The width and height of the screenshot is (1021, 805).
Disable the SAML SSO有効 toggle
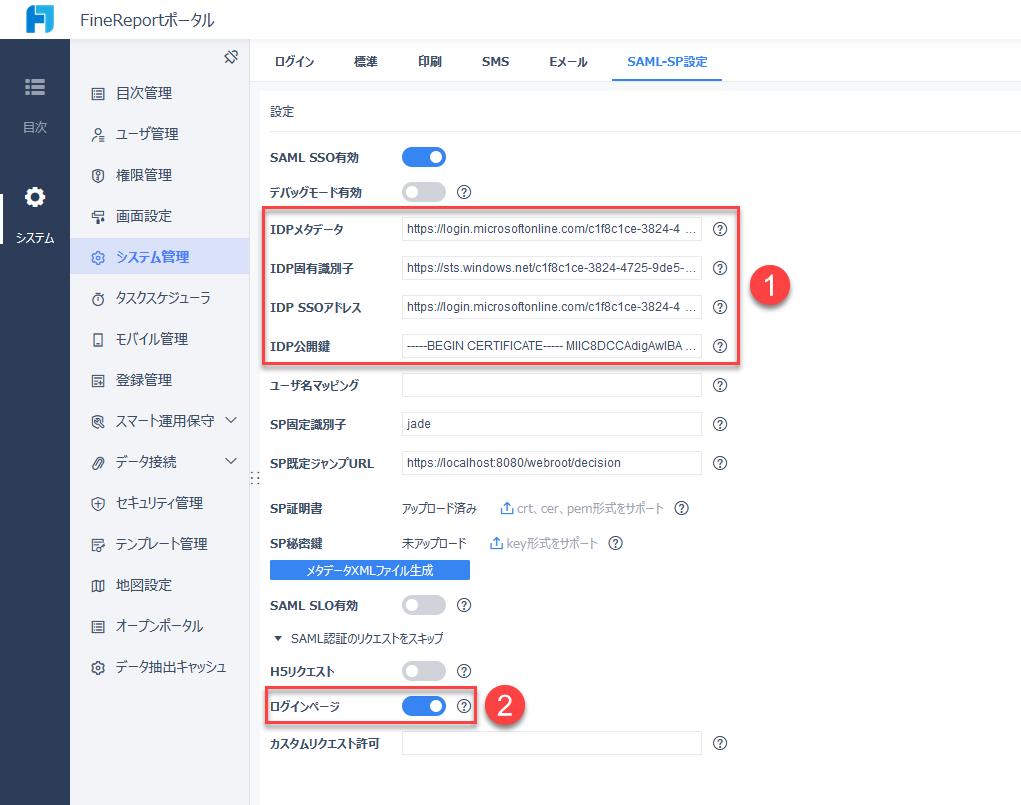pos(424,156)
